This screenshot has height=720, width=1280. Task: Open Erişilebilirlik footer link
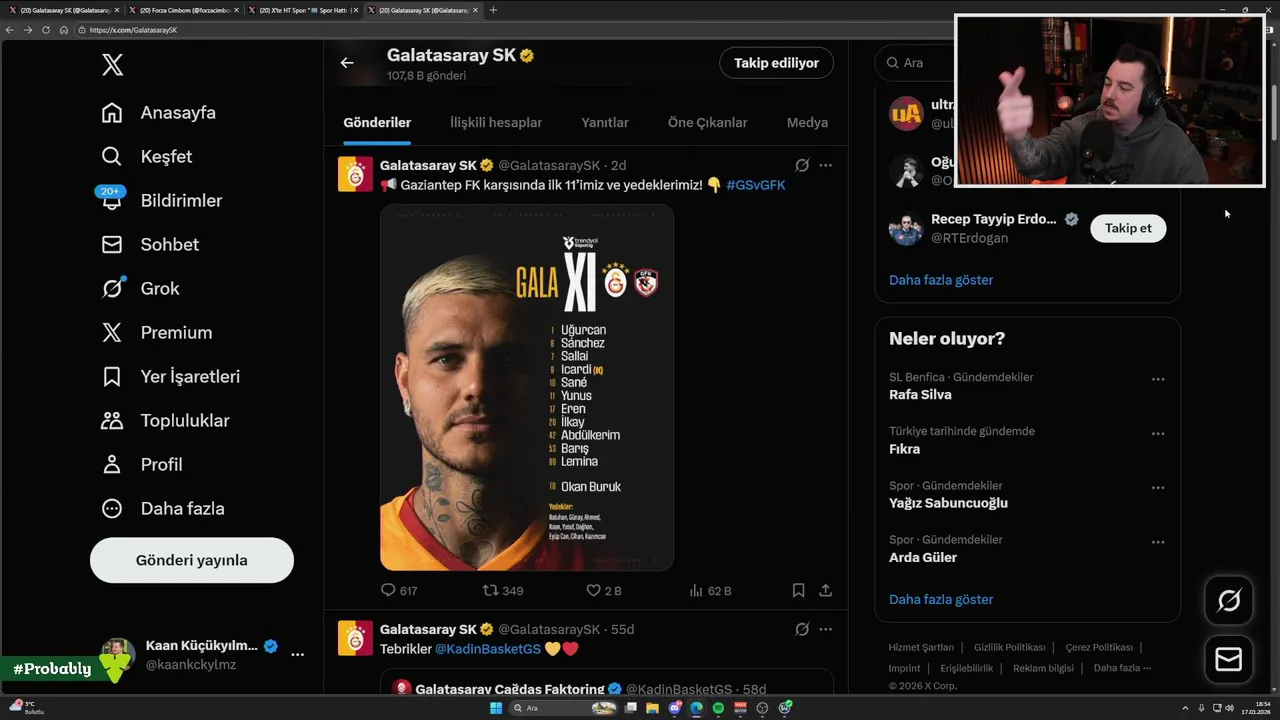point(966,668)
